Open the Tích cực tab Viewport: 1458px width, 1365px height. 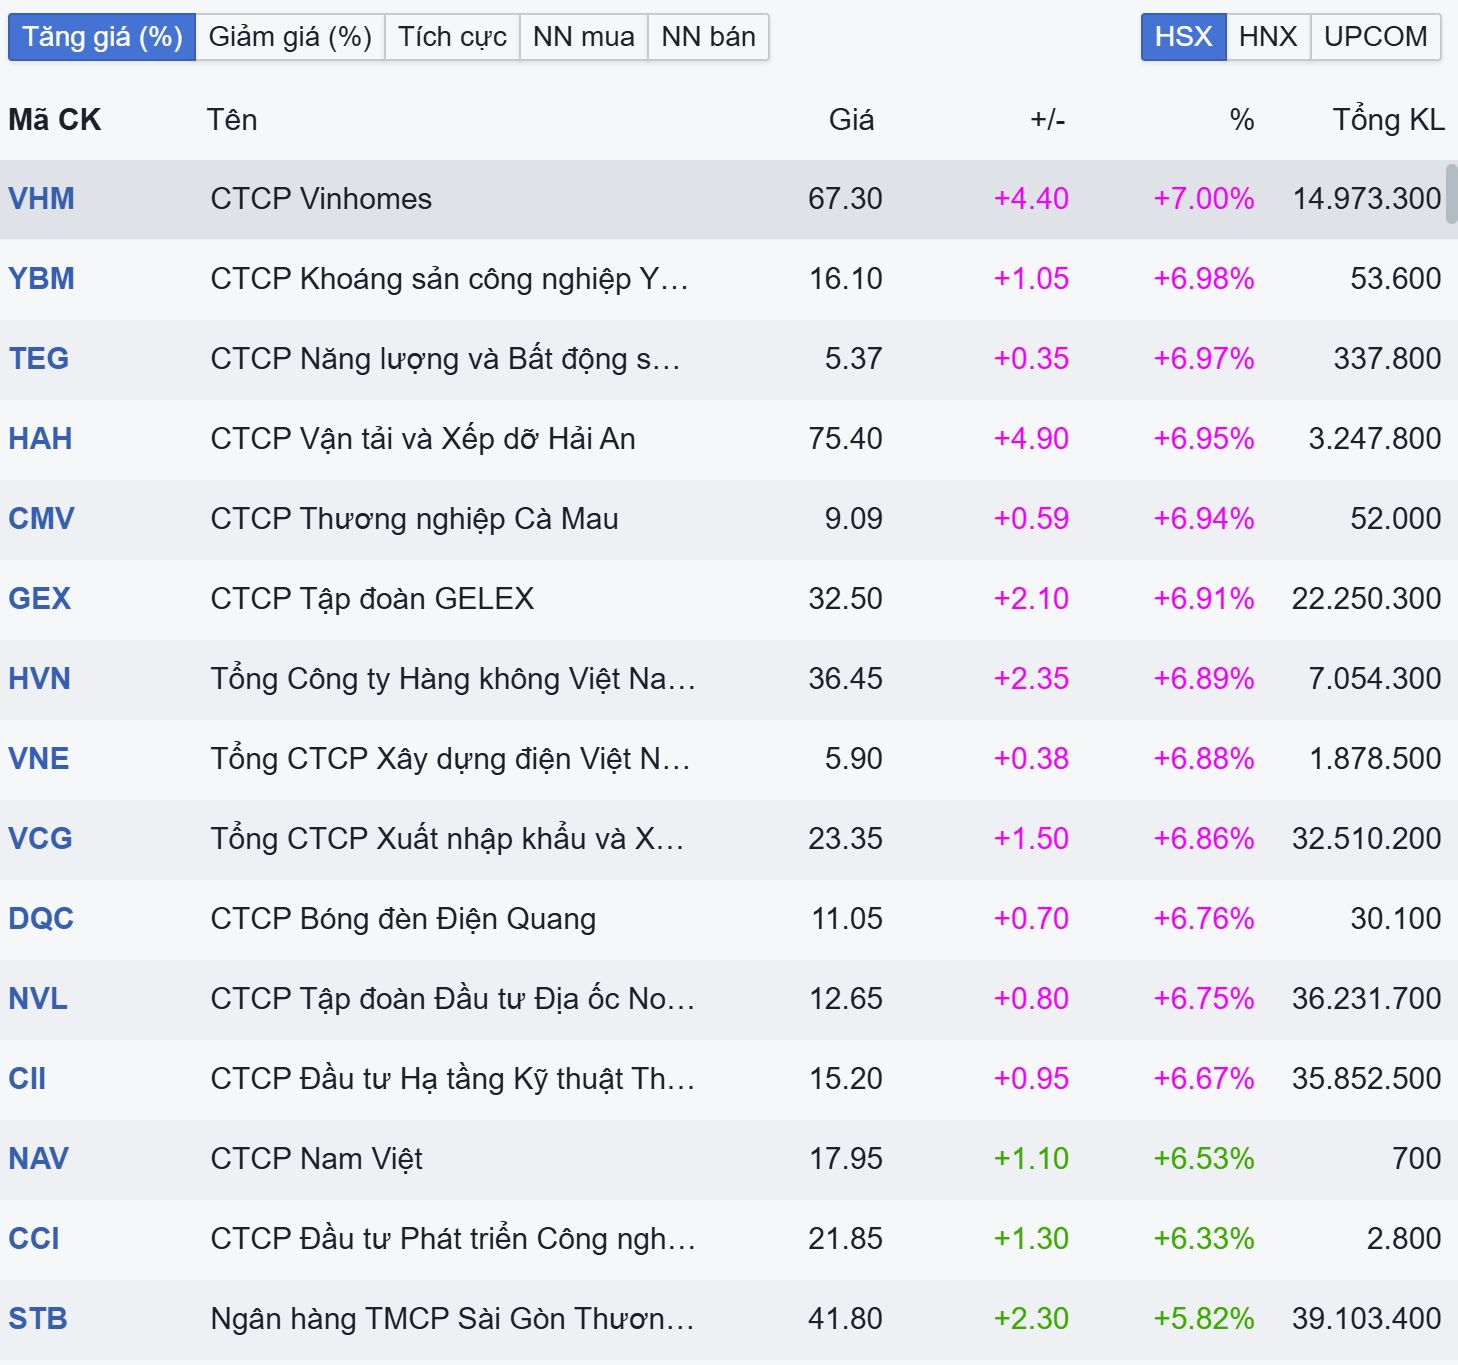(x=452, y=37)
